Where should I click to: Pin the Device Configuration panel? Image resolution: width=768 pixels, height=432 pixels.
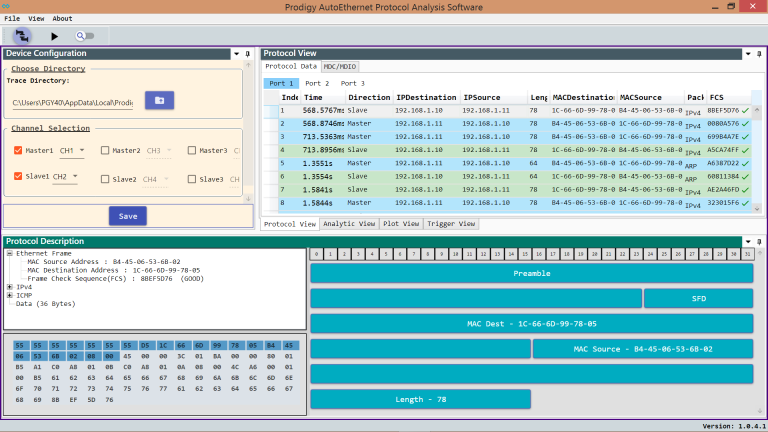point(247,53)
